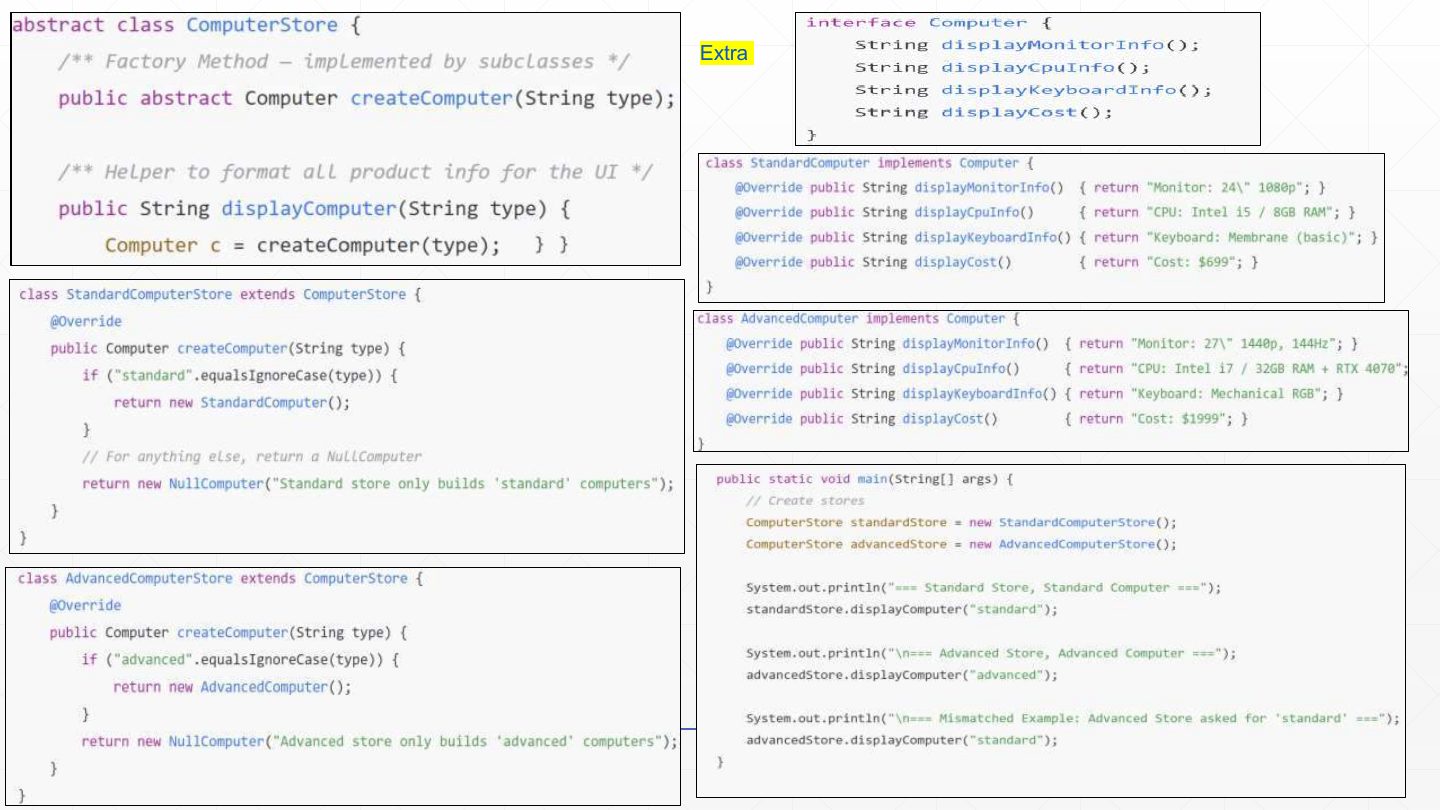
Task: Click "String displayCost();" in the interface
Action: pos(984,112)
